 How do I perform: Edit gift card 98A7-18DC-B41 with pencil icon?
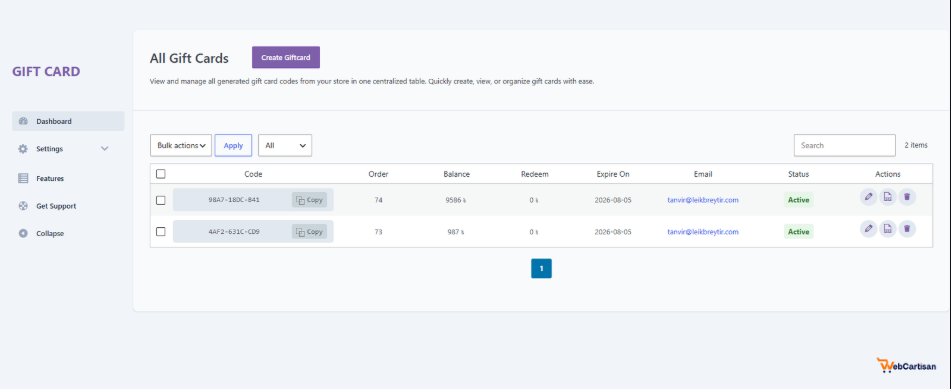click(x=869, y=197)
